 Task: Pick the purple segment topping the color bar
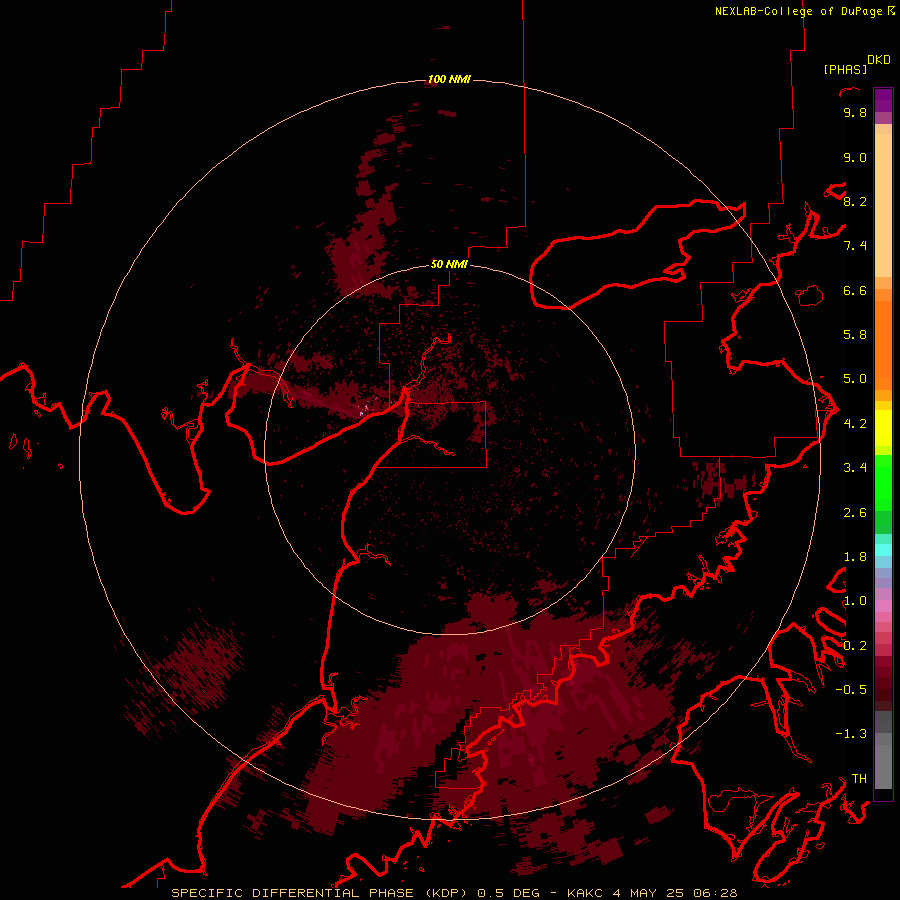883,100
